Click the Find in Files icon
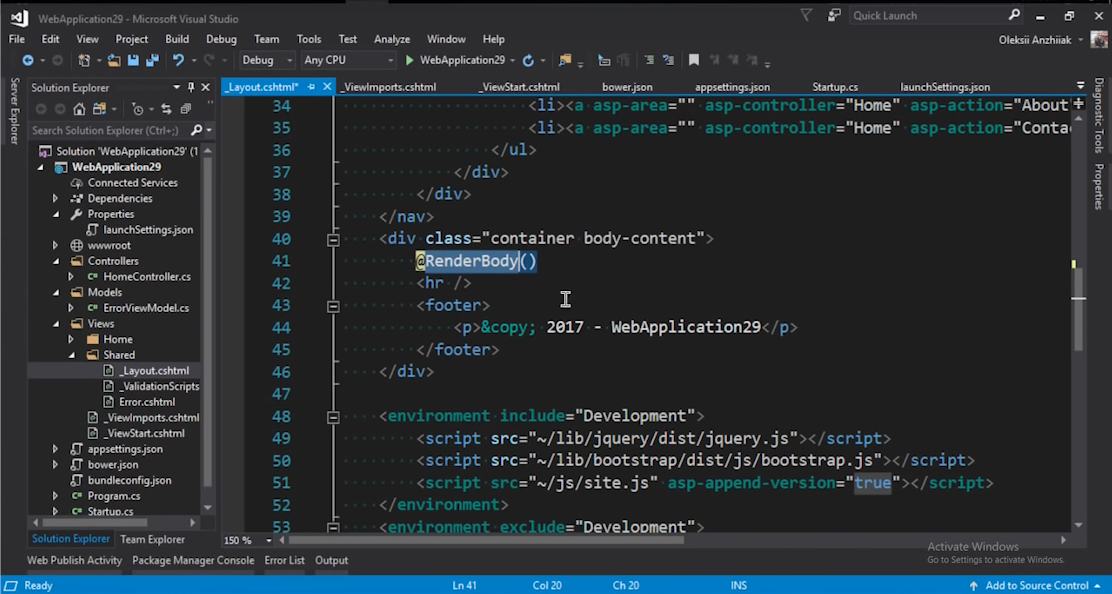Image resolution: width=1112 pixels, height=594 pixels. click(x=565, y=61)
